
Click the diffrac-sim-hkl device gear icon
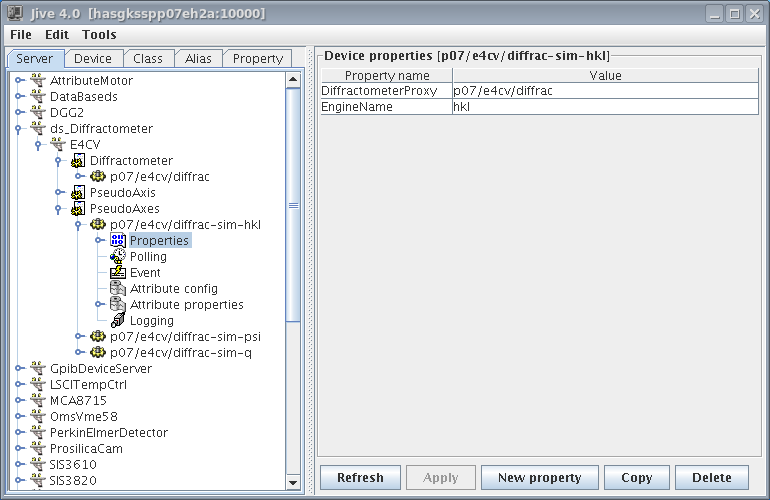point(98,224)
